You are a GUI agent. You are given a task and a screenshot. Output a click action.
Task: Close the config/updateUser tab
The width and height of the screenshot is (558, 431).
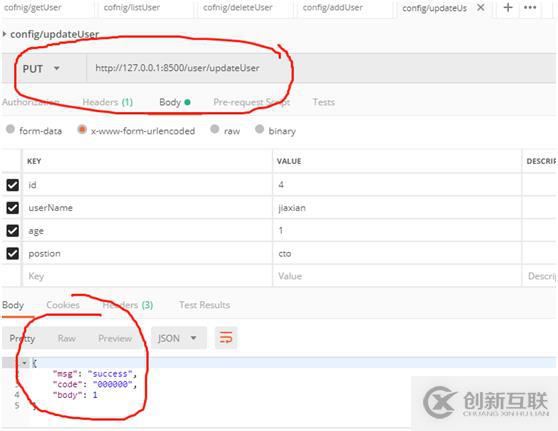tap(480, 7)
